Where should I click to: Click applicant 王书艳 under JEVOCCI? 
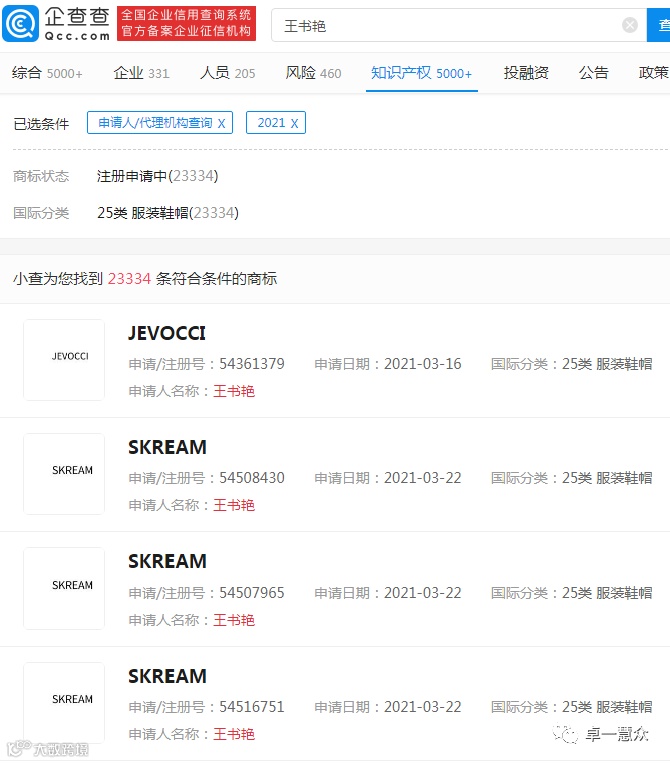point(234,391)
